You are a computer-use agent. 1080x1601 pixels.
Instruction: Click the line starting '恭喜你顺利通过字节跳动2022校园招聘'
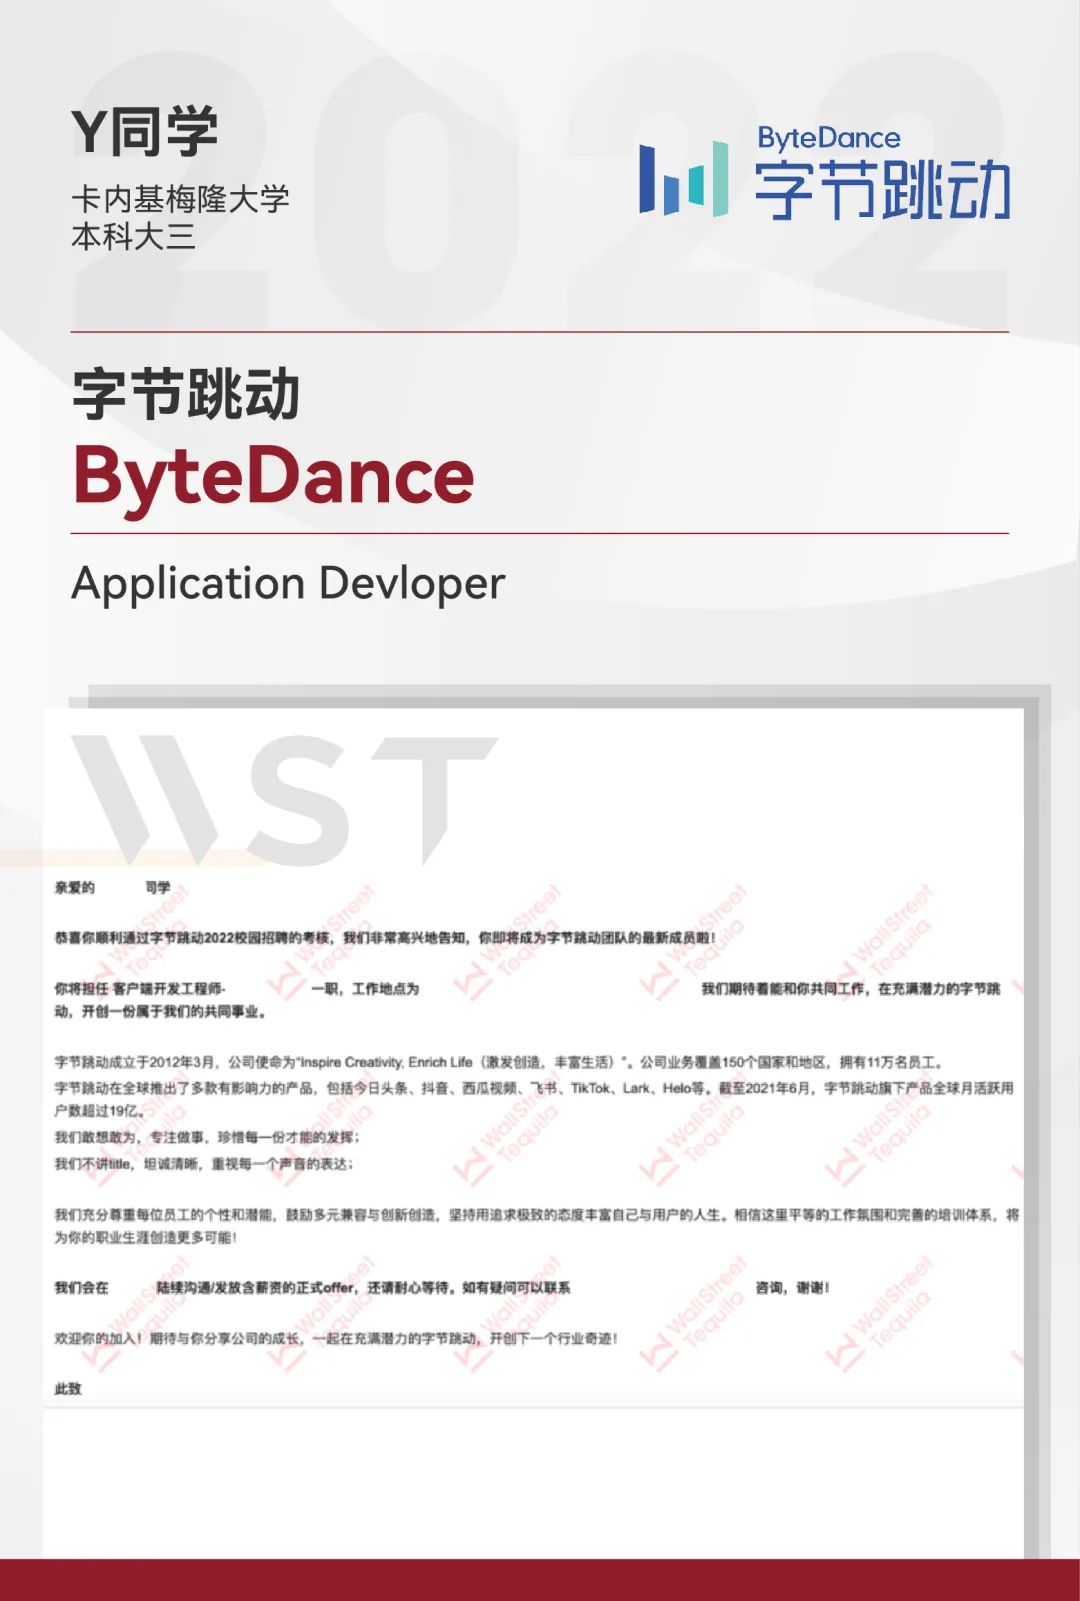tap(385, 938)
